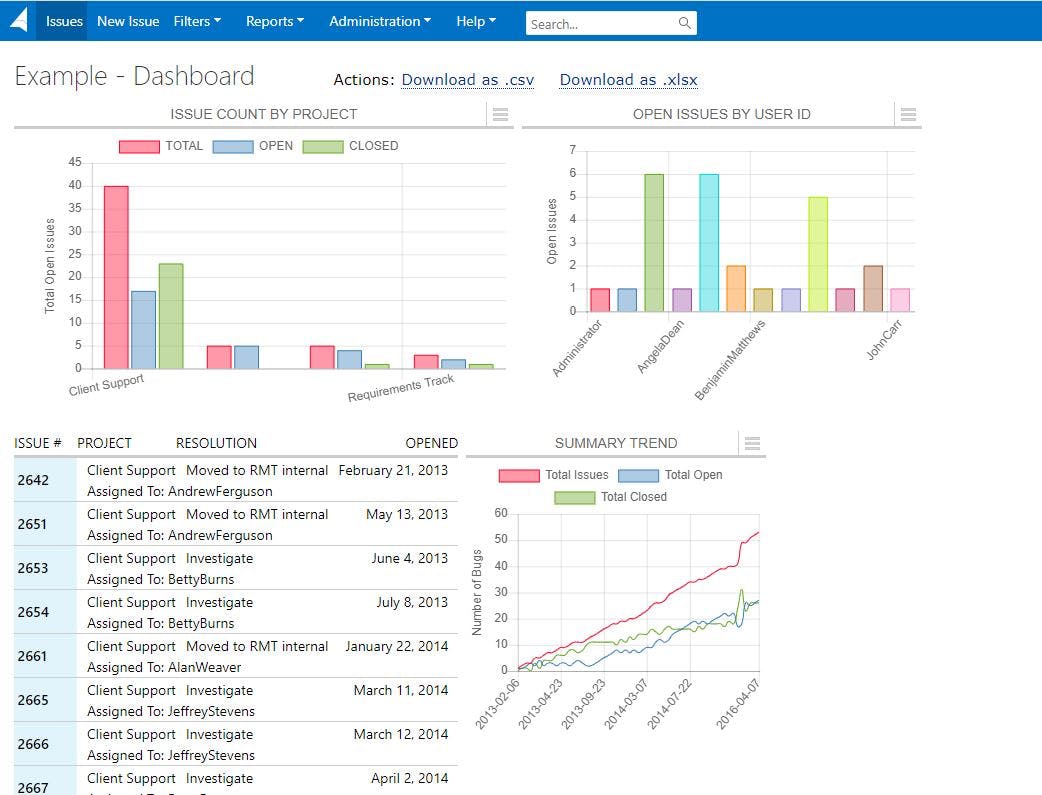Image resolution: width=1042 pixels, height=795 pixels.
Task: Click 'January 22, 2014' date
Action: [x=397, y=646]
